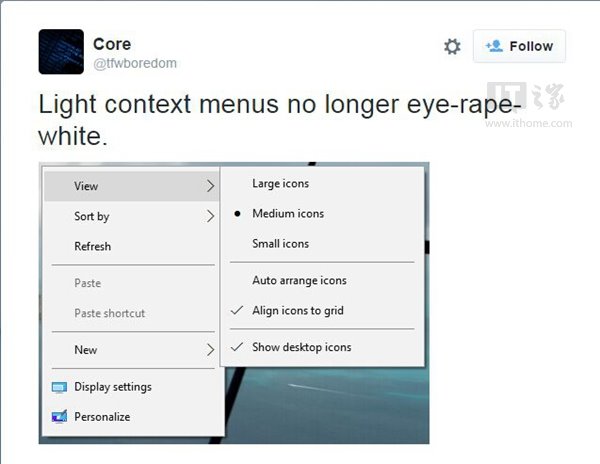Expand the Sort by submenu arrow
600x464 pixels.
tap(210, 216)
